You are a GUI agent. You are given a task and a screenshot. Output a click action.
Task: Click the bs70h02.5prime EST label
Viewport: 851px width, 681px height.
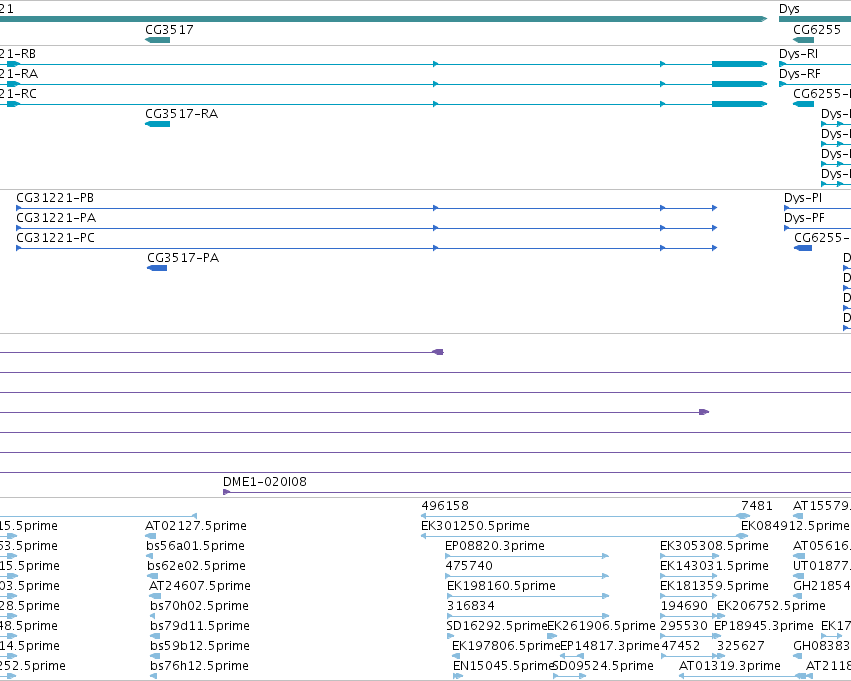point(199,606)
